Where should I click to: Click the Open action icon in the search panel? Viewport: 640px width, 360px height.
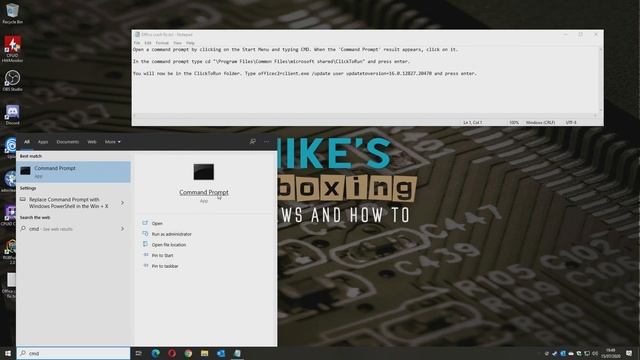coord(145,223)
